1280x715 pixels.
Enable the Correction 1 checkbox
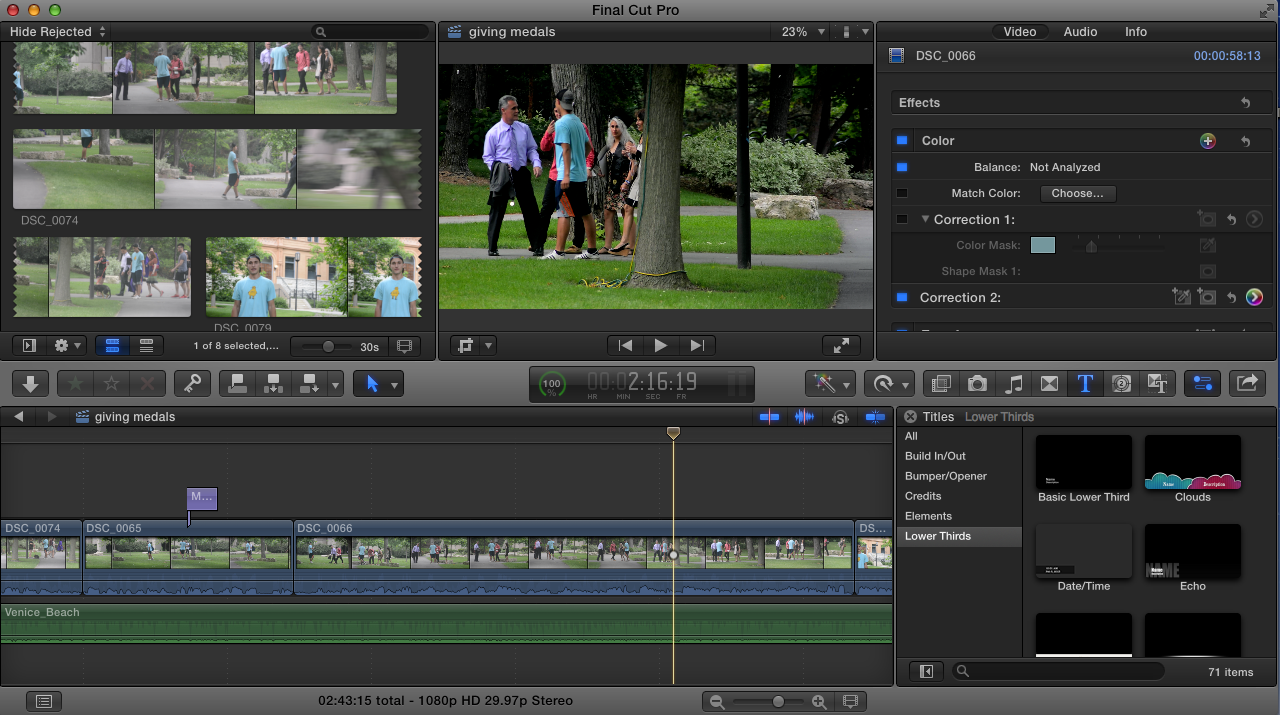tap(902, 219)
